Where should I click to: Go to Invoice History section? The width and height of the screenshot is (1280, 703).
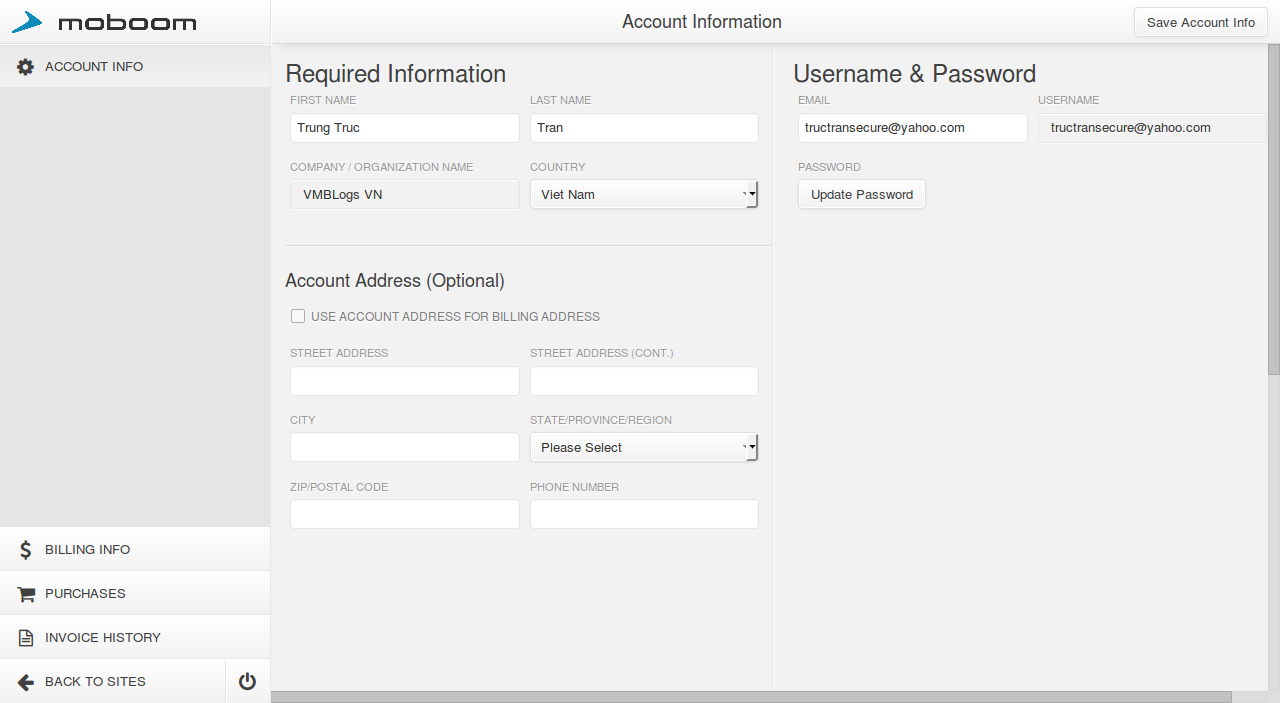pos(103,638)
